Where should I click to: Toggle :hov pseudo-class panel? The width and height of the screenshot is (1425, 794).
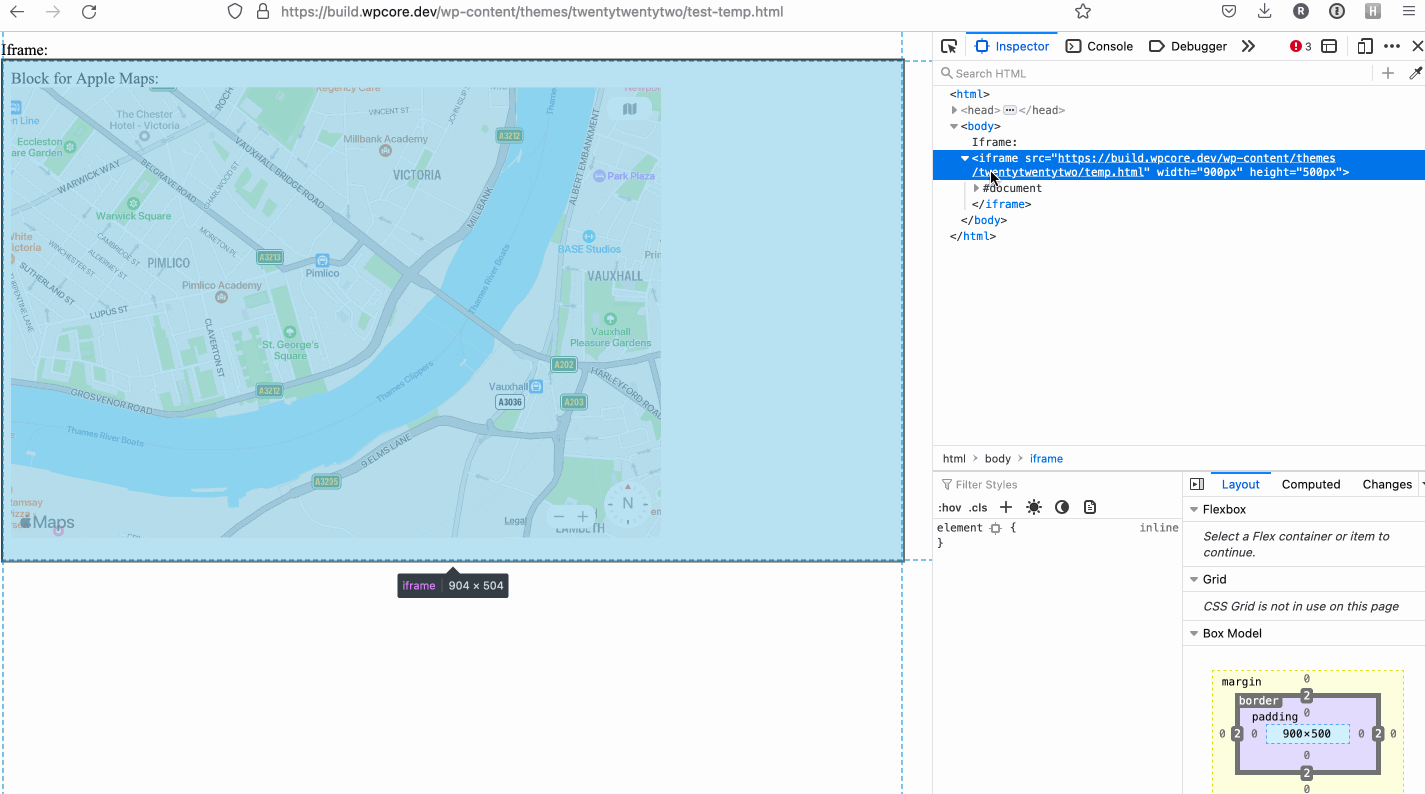[949, 507]
